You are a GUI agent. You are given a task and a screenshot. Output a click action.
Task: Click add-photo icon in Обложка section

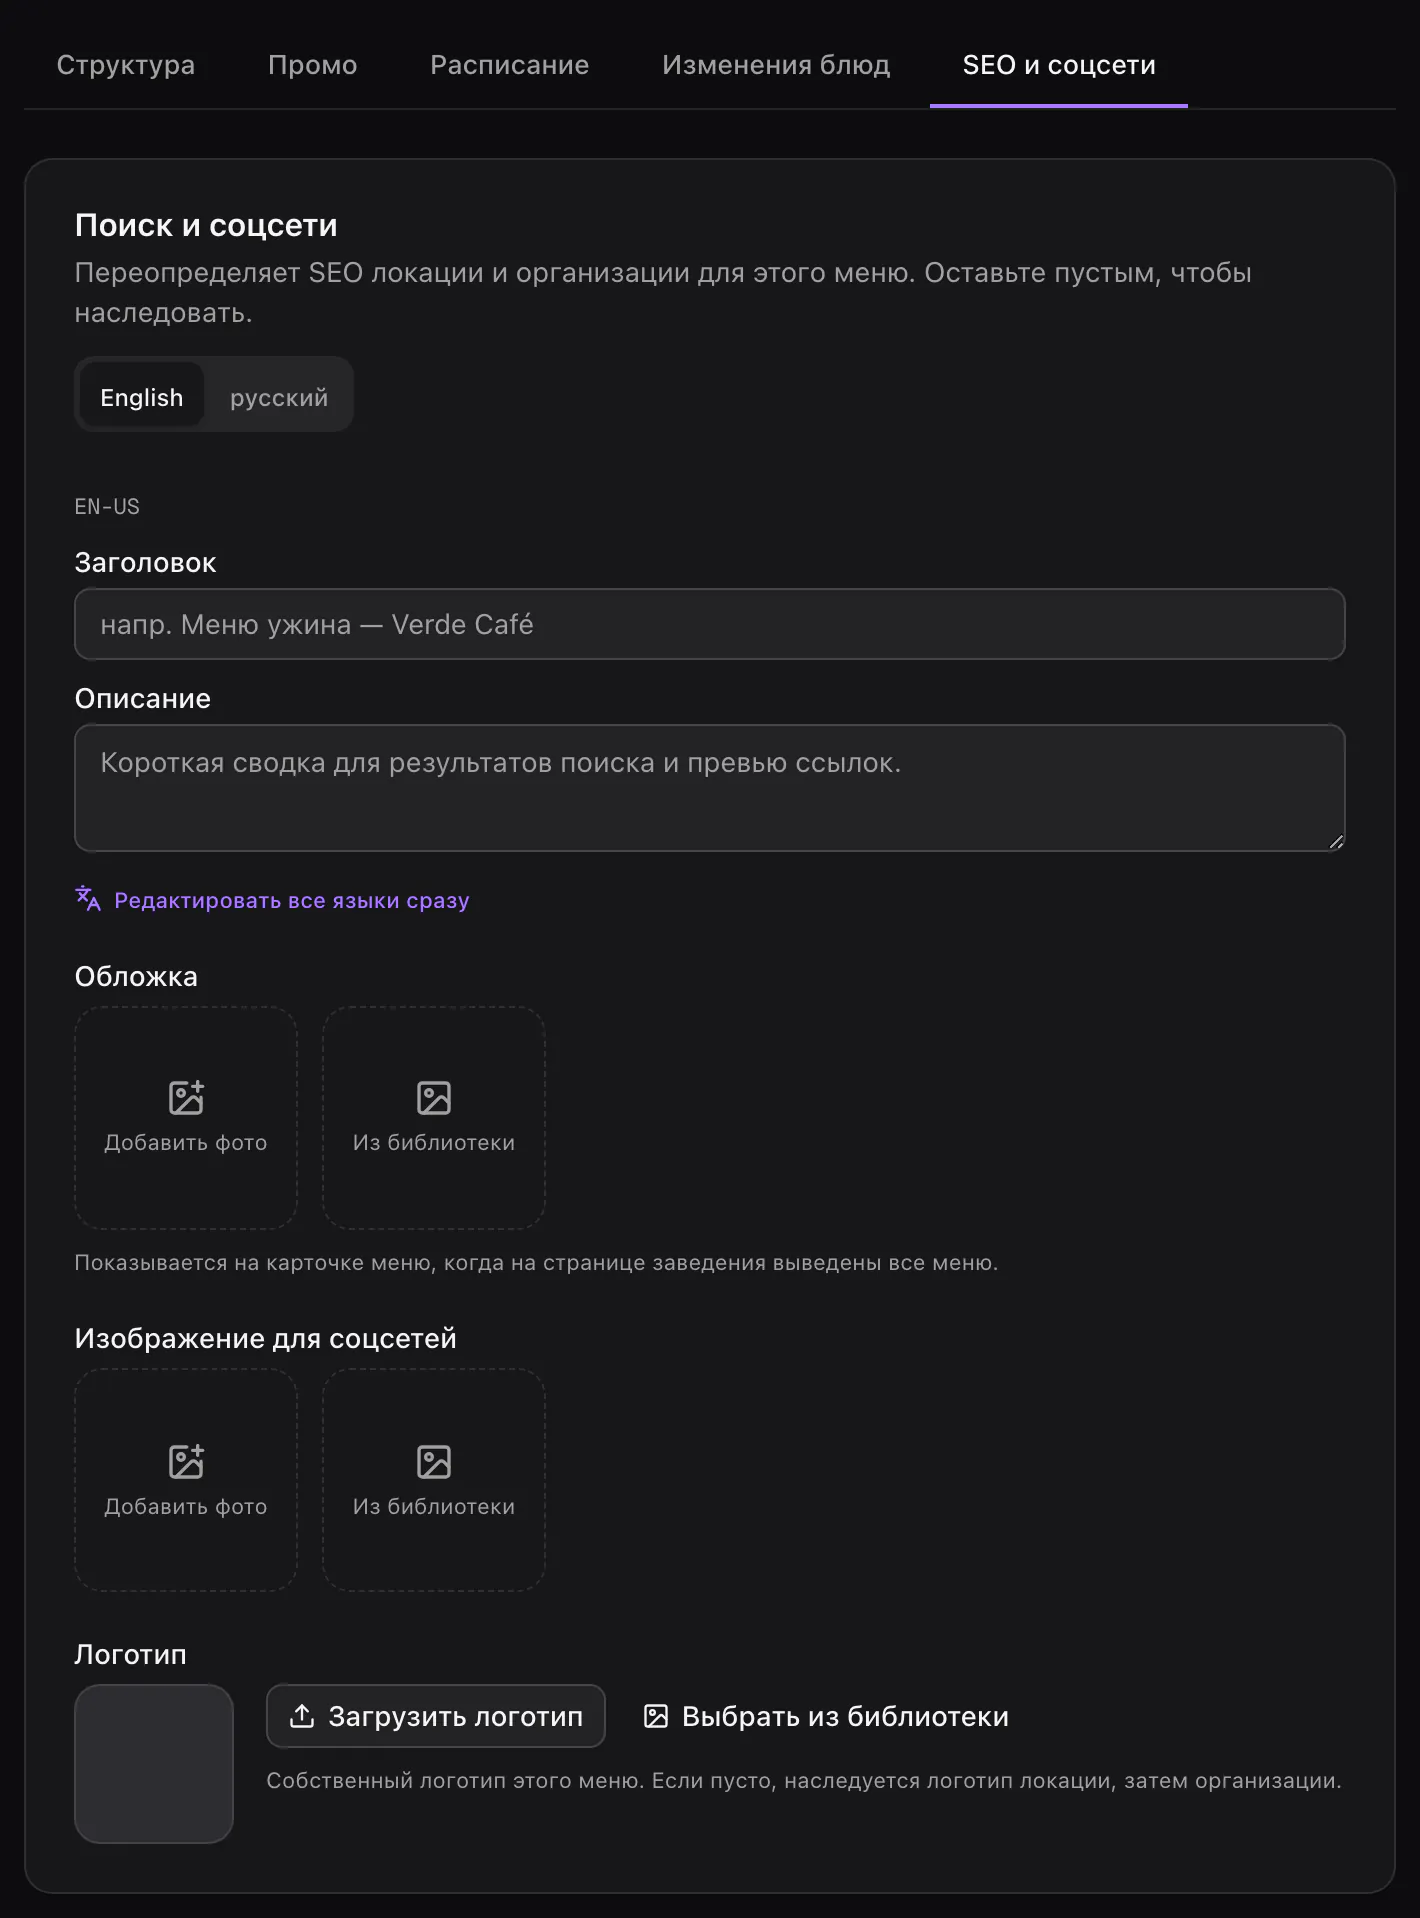click(186, 1097)
